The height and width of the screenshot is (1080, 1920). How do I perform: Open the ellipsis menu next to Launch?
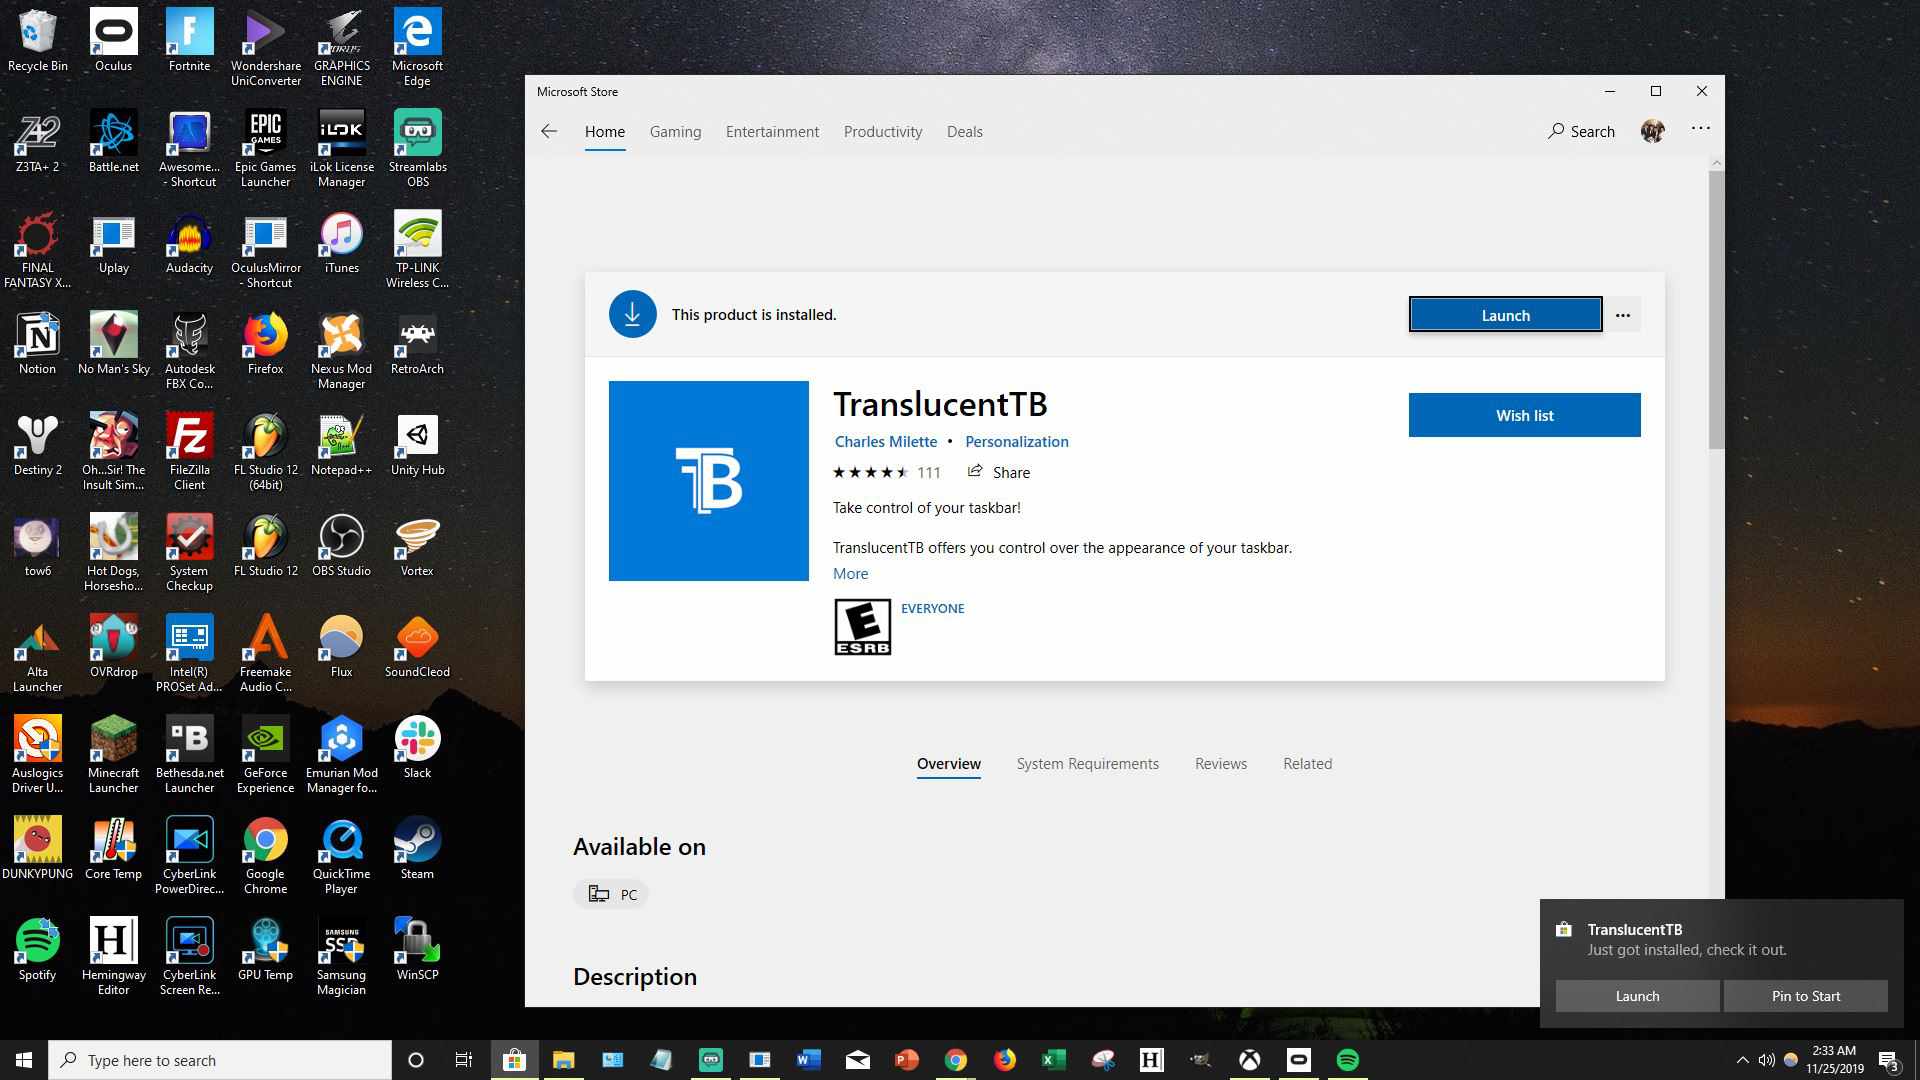(x=1623, y=314)
